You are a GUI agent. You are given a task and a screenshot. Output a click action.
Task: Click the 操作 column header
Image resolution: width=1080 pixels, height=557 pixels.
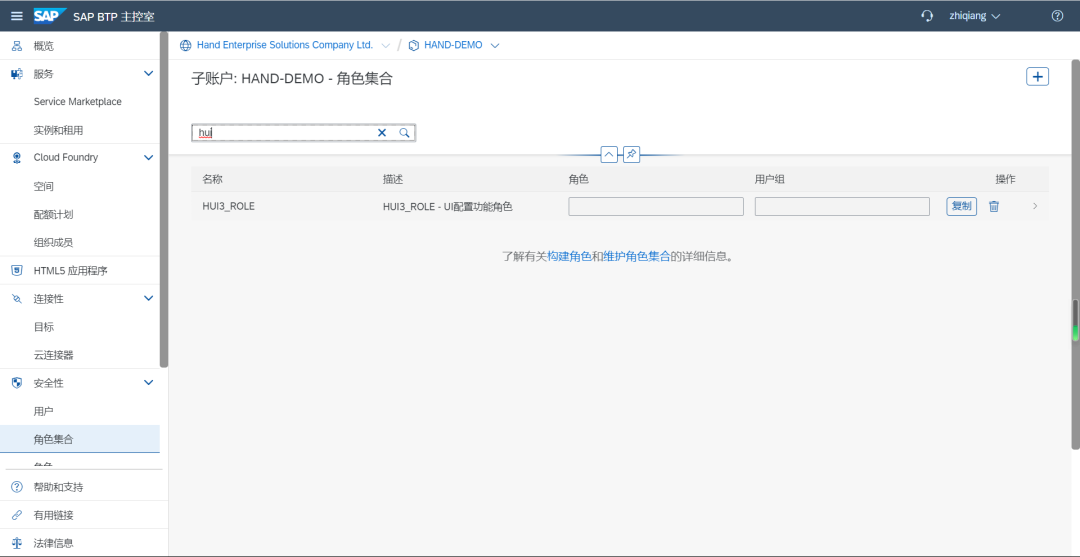pos(1005,179)
